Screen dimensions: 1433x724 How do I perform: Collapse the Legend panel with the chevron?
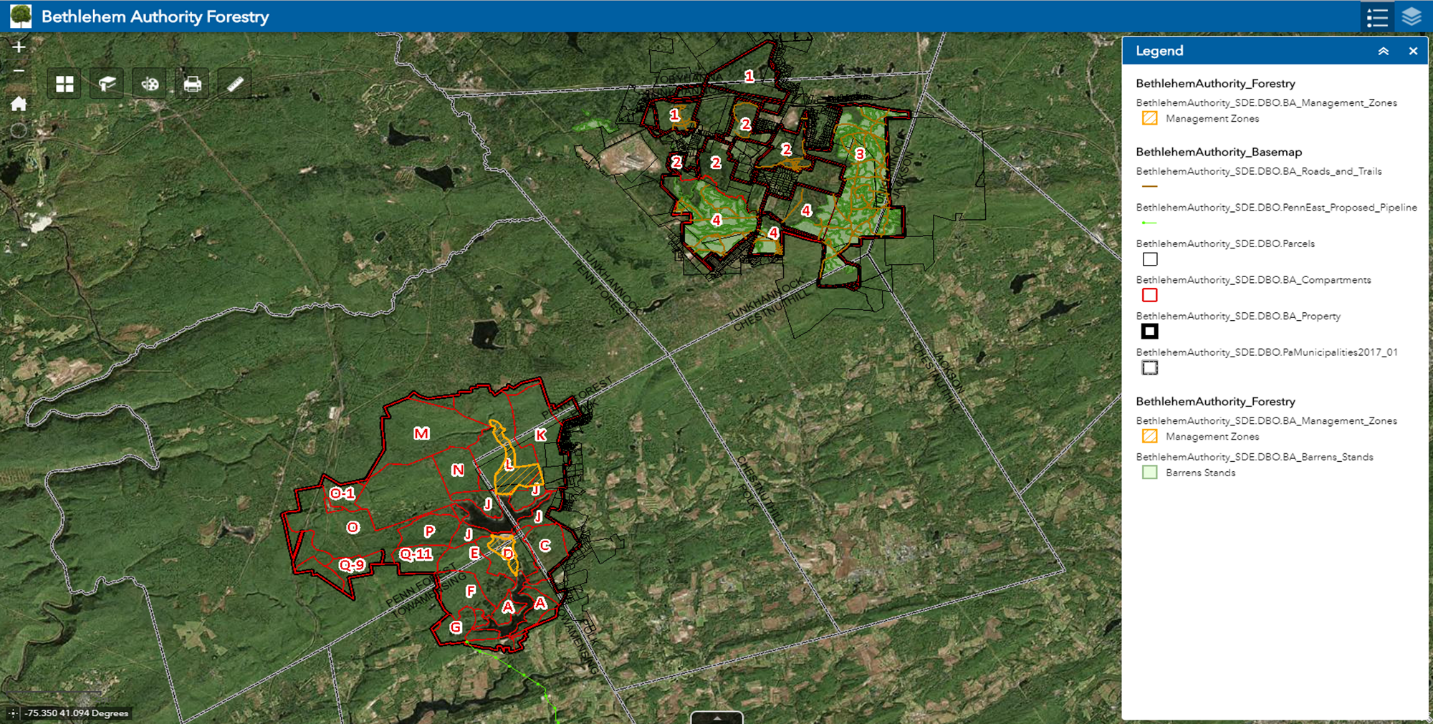coord(1384,50)
